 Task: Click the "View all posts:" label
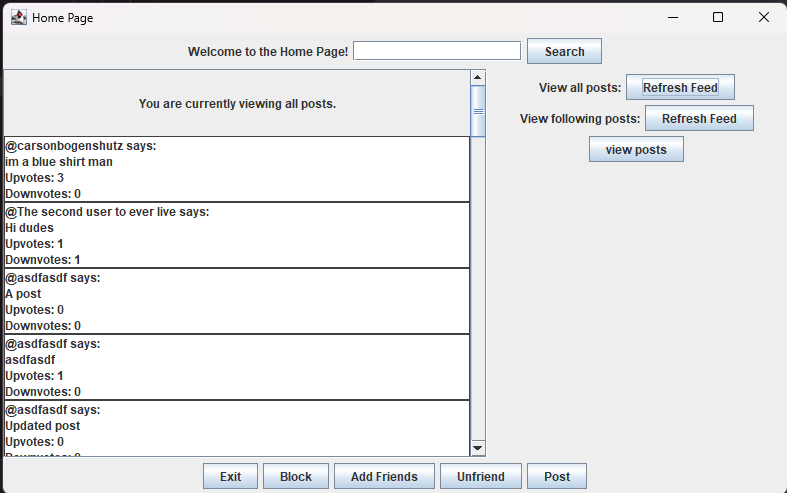pyautogui.click(x=580, y=88)
